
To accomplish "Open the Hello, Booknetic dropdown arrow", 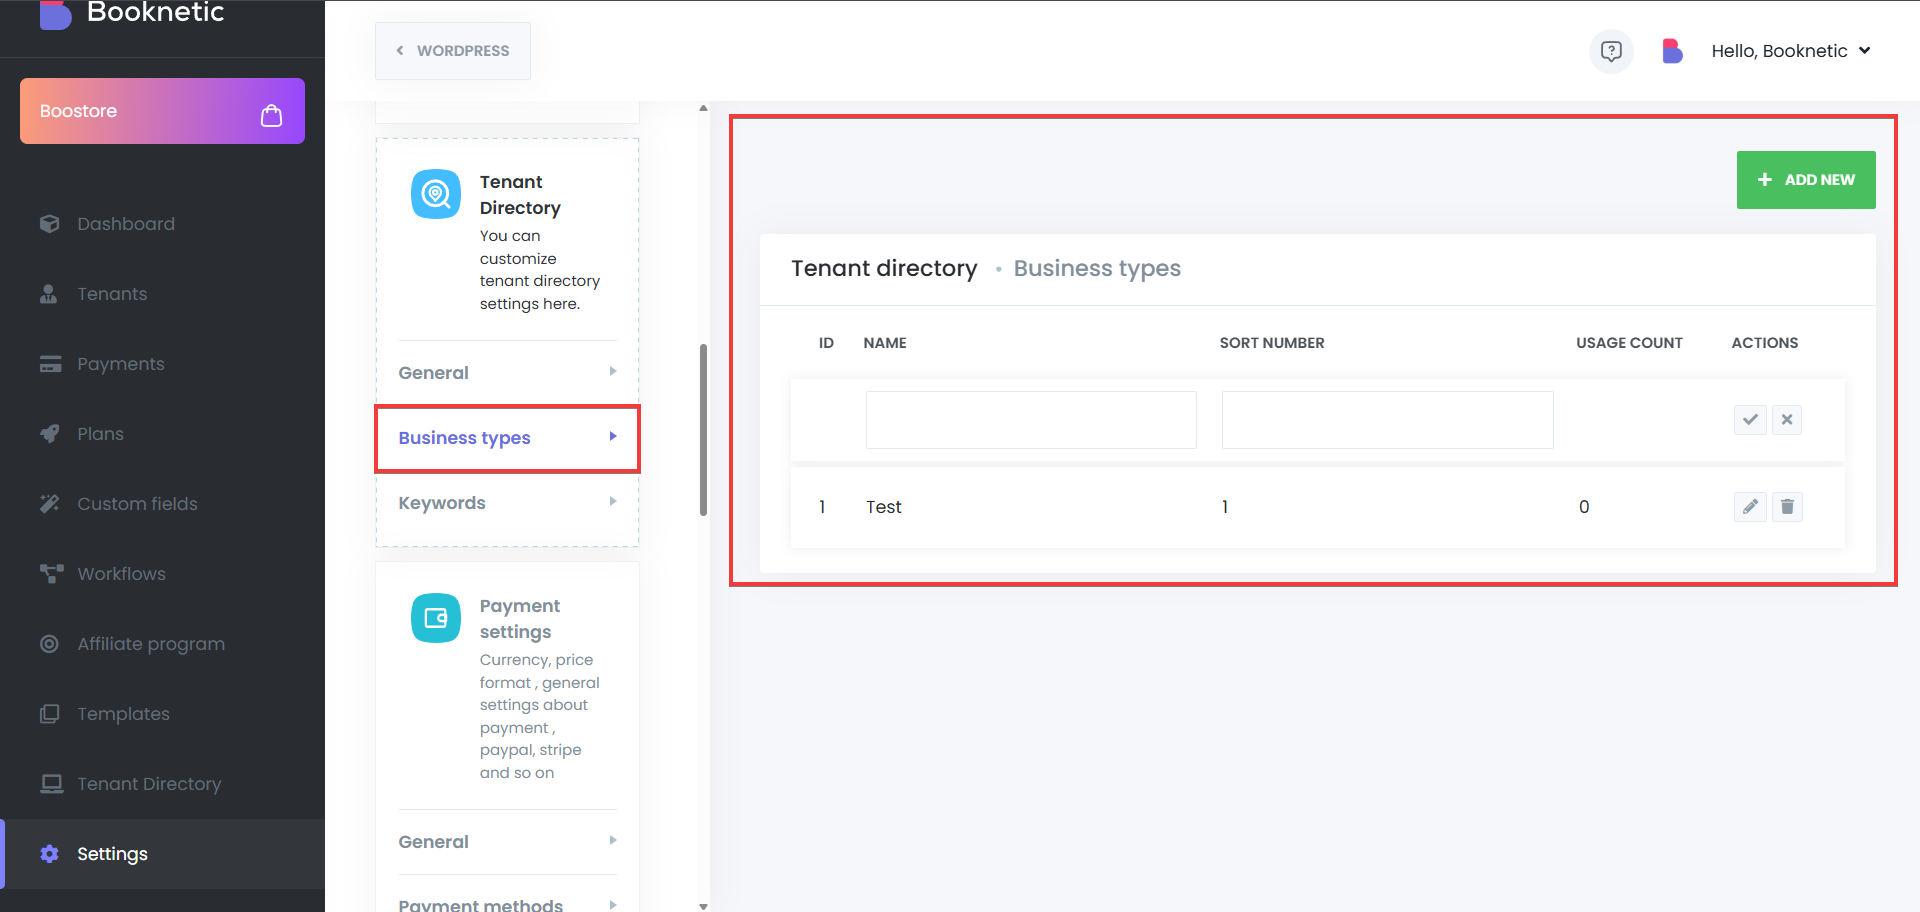I will point(1865,51).
